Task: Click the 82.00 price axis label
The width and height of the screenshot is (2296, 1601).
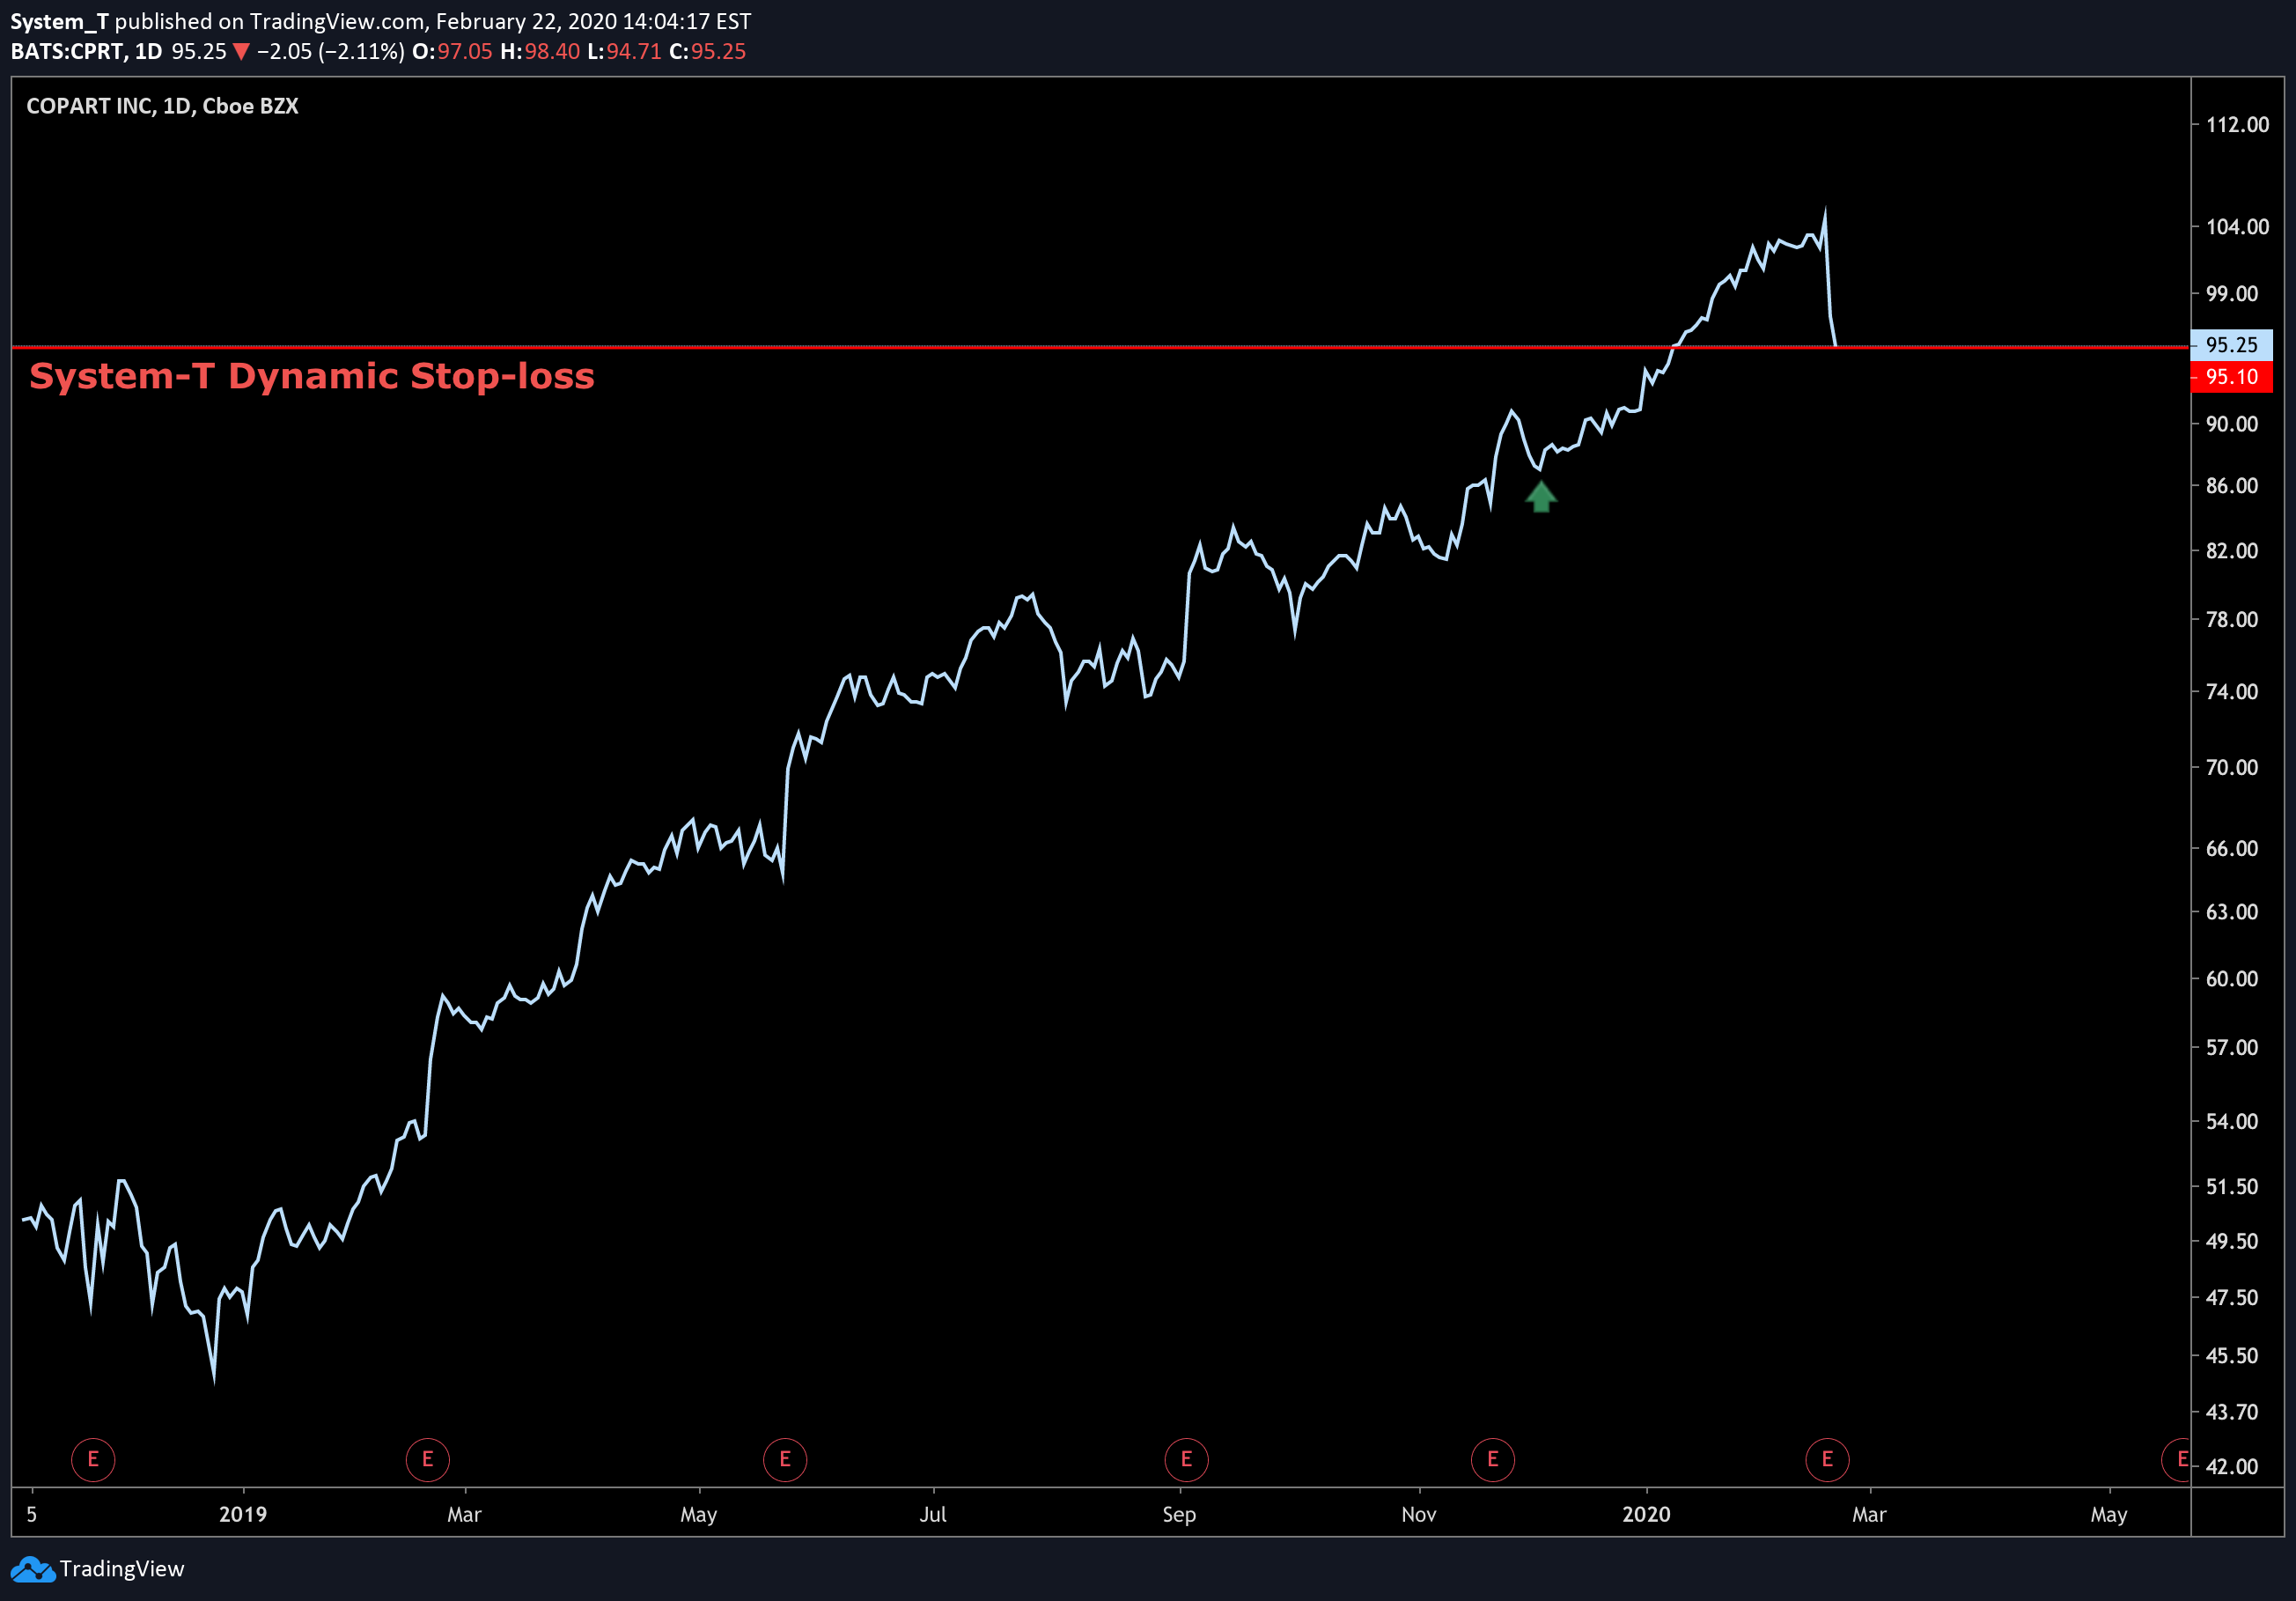Action: (x=2232, y=551)
